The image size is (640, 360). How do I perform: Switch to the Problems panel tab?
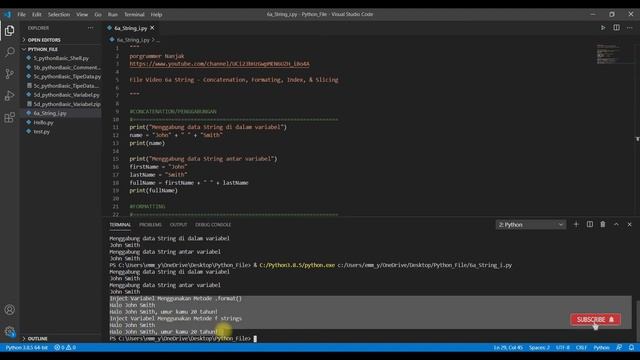(150, 225)
